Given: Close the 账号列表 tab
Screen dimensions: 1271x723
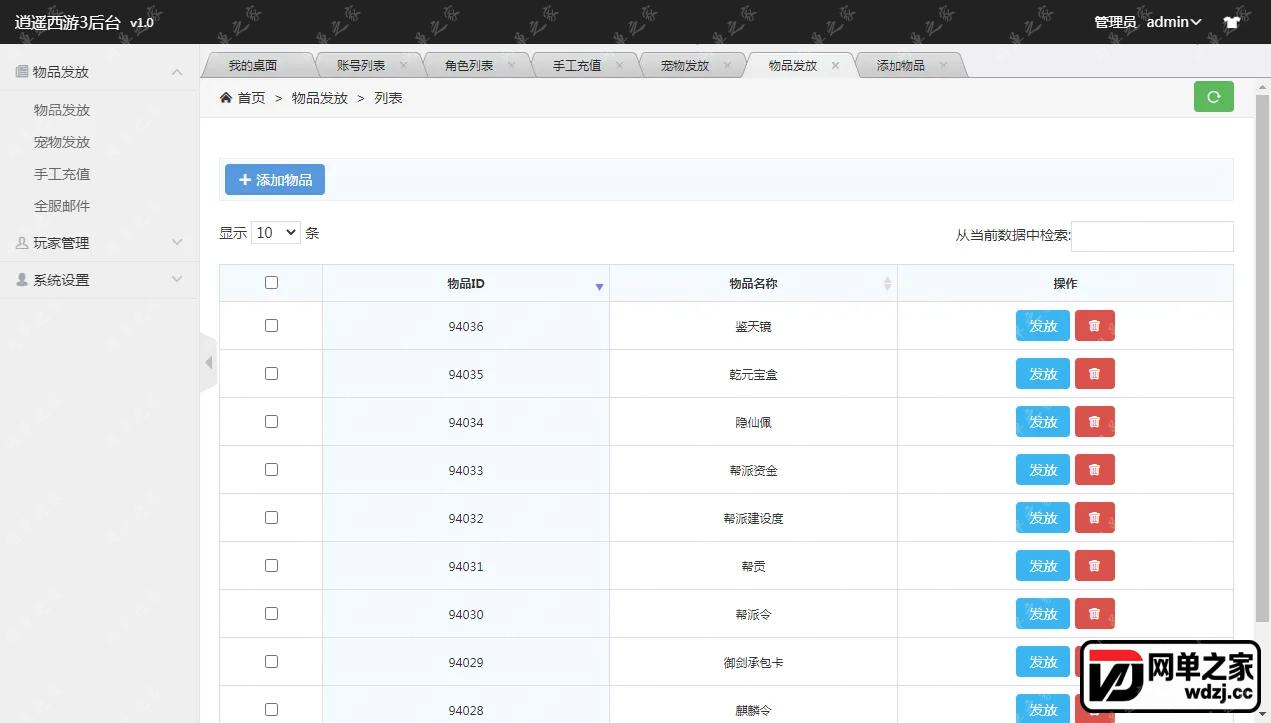Looking at the screenshot, I should (403, 65).
